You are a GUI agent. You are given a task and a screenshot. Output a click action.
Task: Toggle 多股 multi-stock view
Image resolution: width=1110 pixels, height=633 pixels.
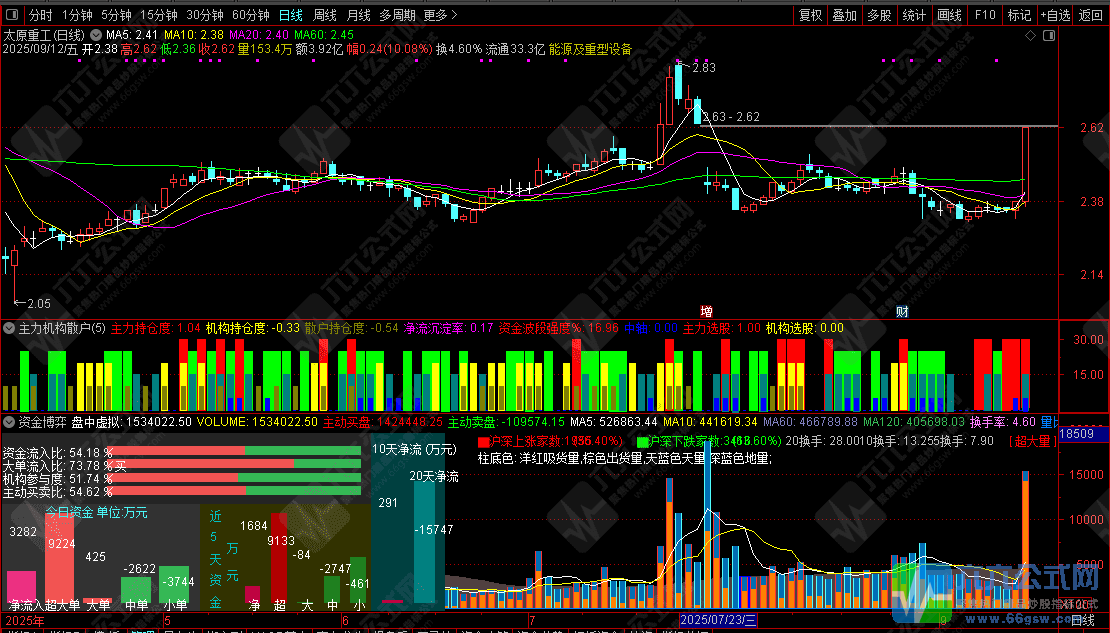[879, 15]
